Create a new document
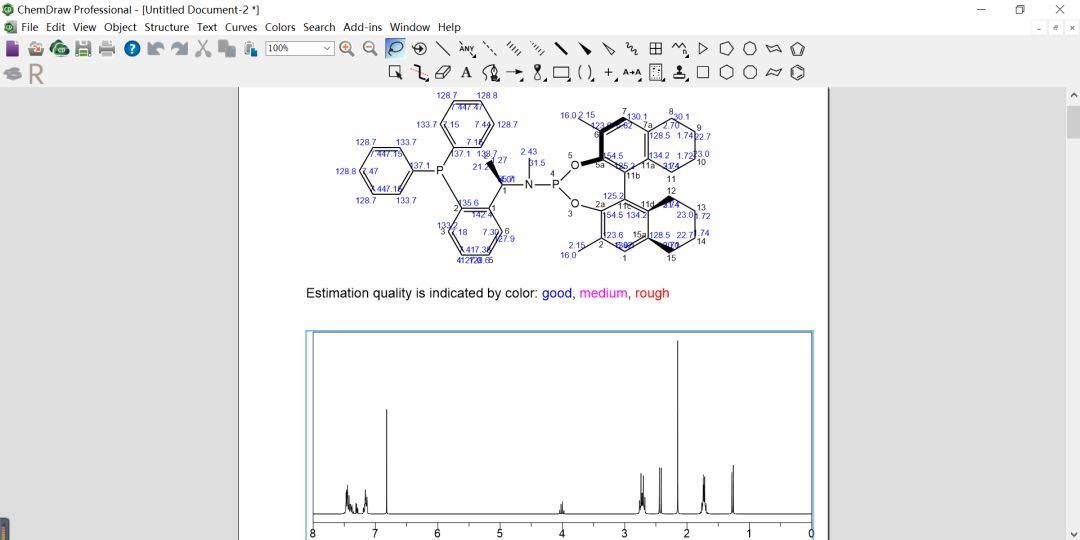 pyautogui.click(x=12, y=49)
